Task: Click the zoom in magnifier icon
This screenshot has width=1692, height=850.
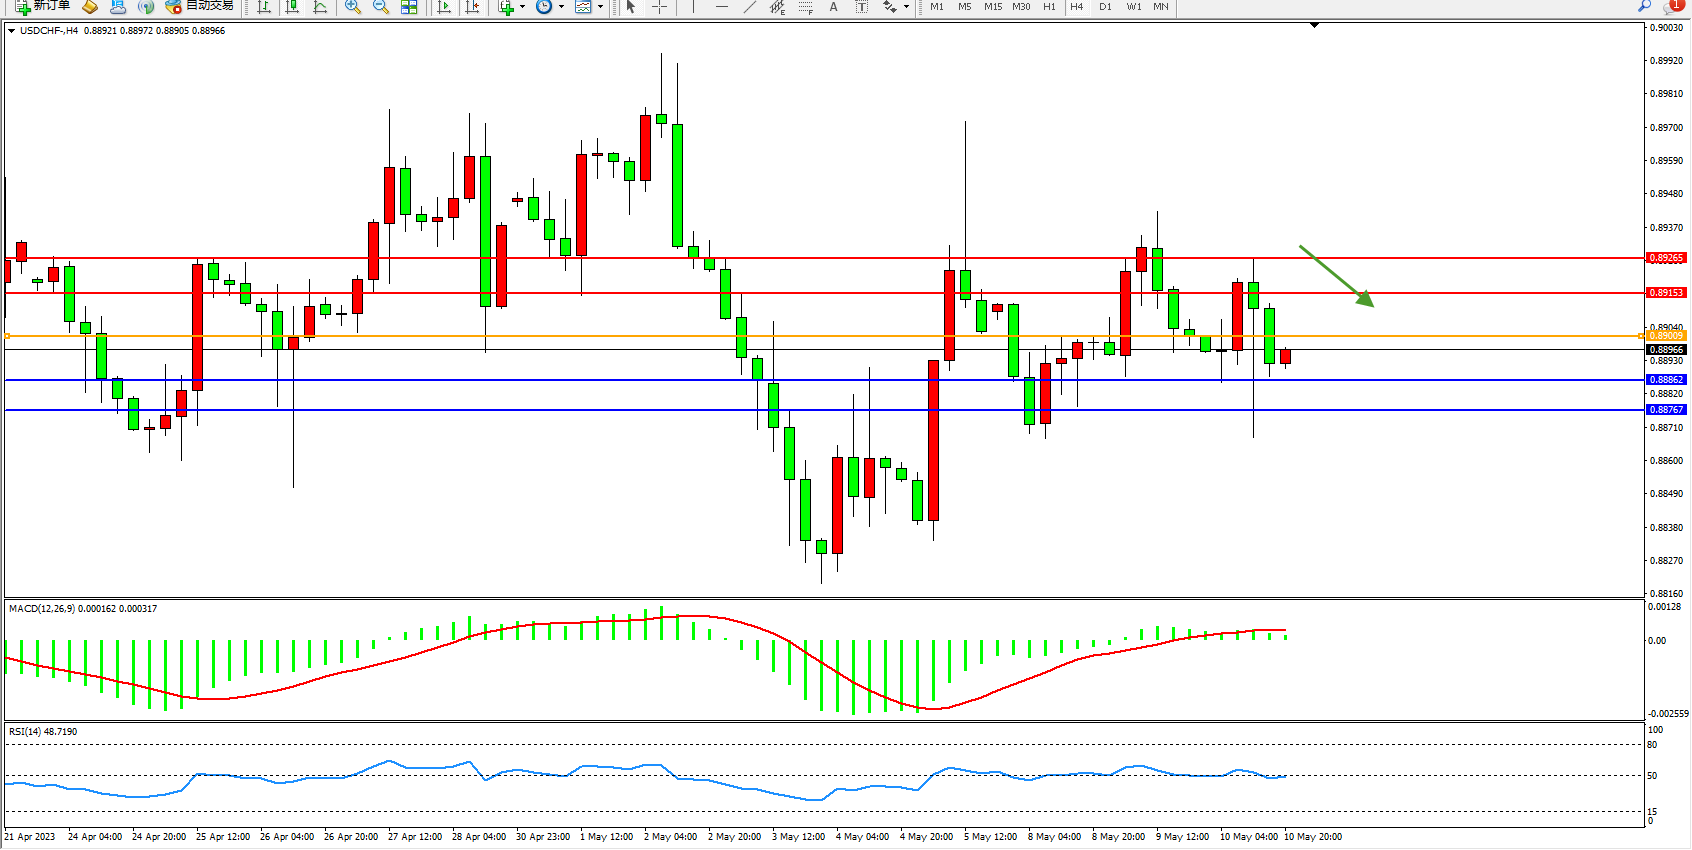Action: tap(352, 7)
